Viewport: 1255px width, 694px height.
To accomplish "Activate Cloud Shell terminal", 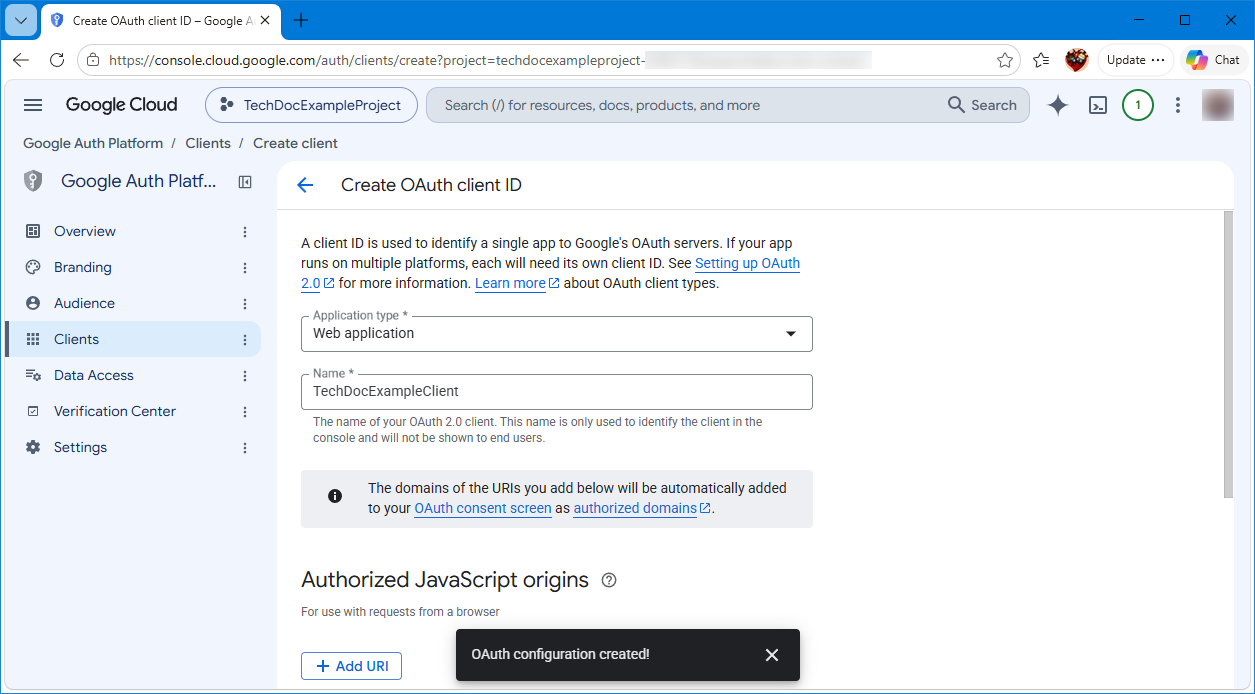I will coord(1098,105).
